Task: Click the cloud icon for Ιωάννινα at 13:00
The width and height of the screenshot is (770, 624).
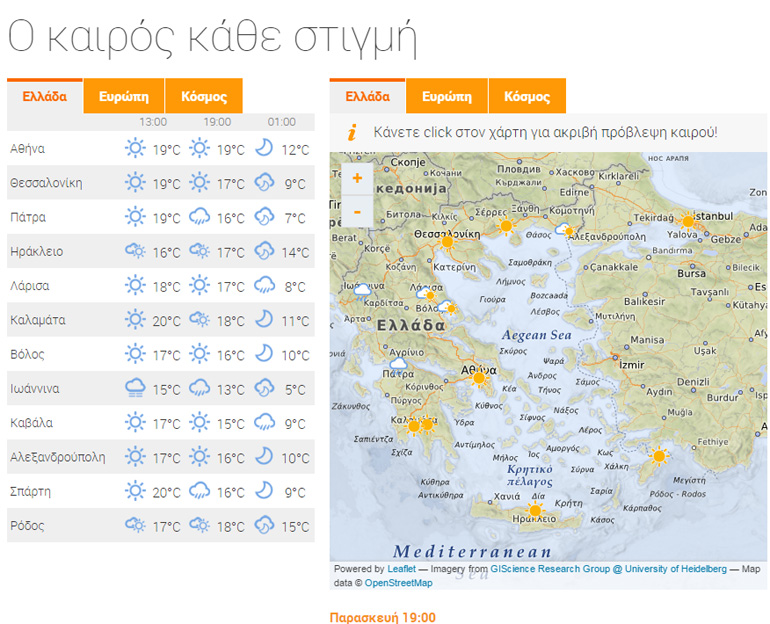Action: (135, 389)
